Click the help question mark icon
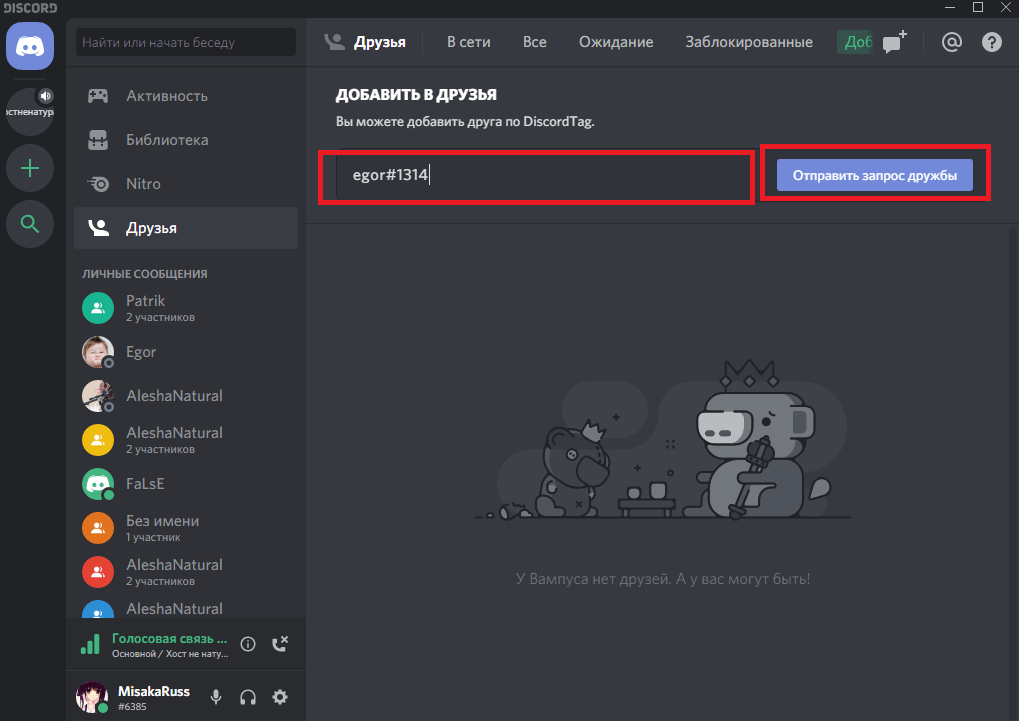The height and width of the screenshot is (721, 1019). [991, 42]
